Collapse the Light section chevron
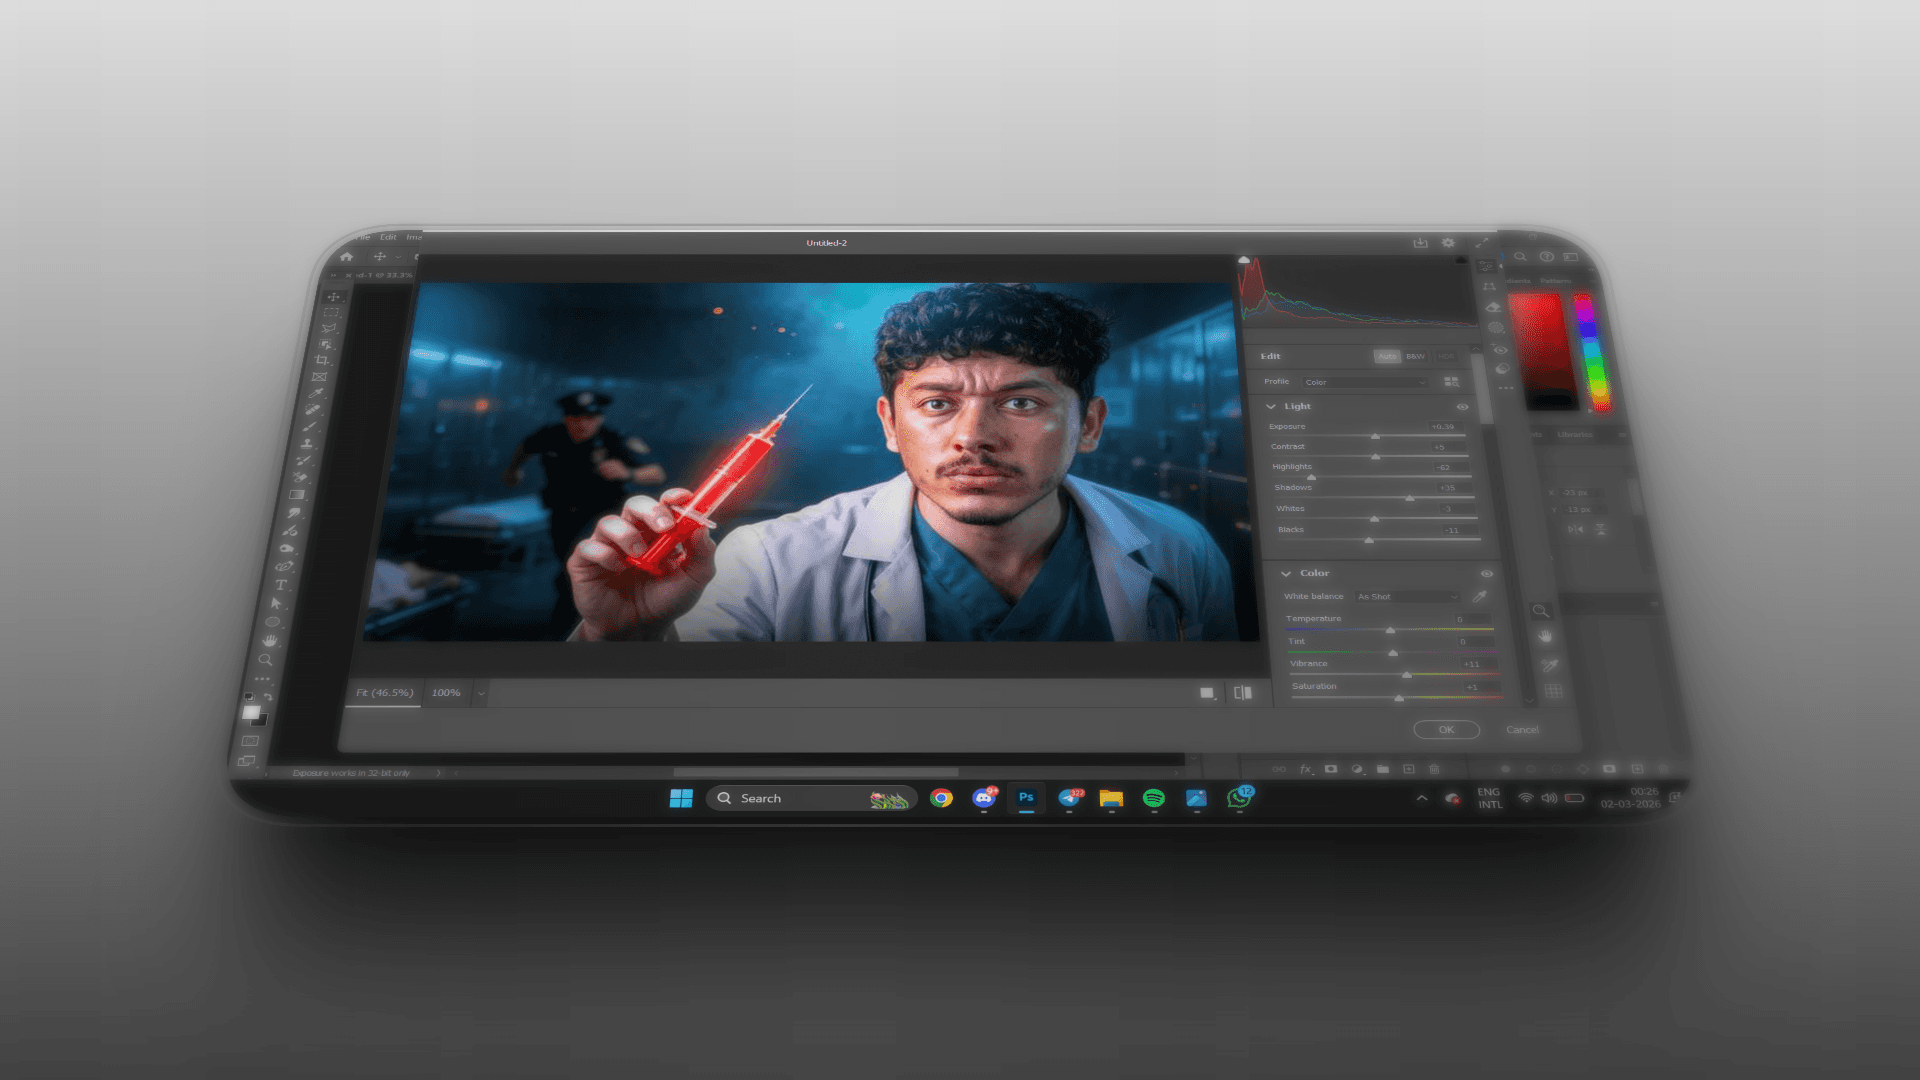This screenshot has width=1920, height=1080. [x=1271, y=407]
